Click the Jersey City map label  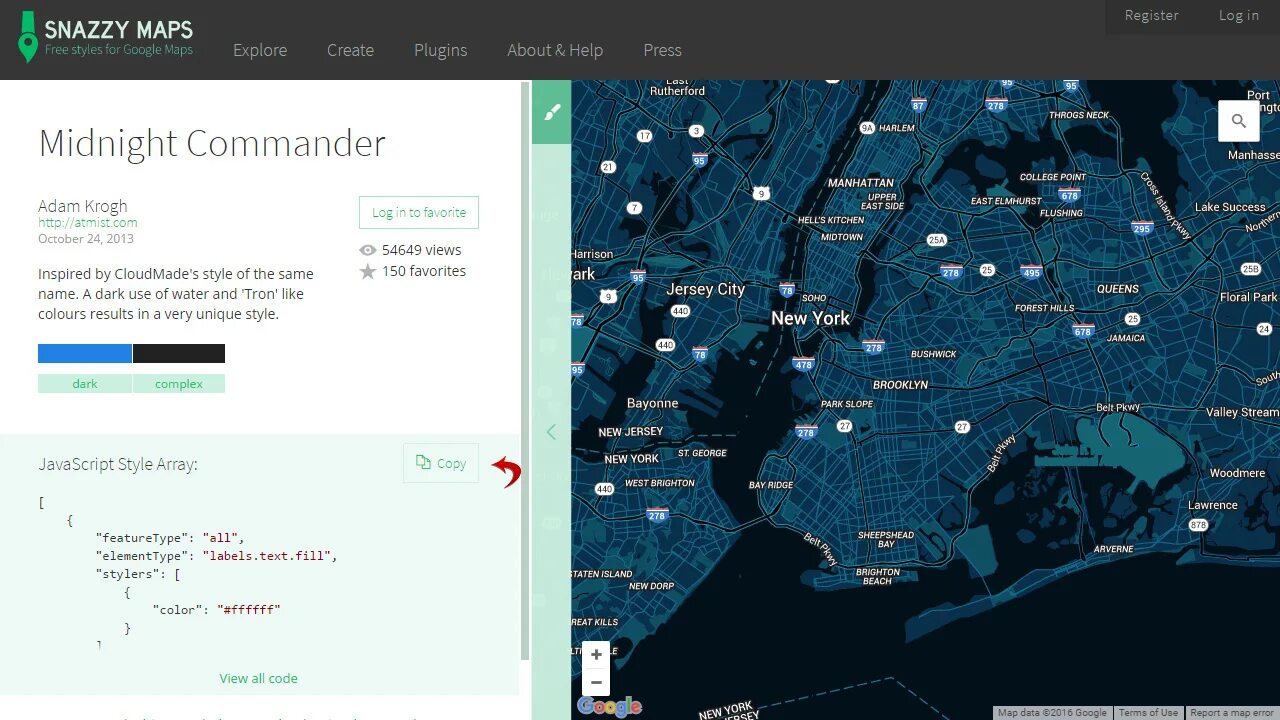[x=706, y=289]
